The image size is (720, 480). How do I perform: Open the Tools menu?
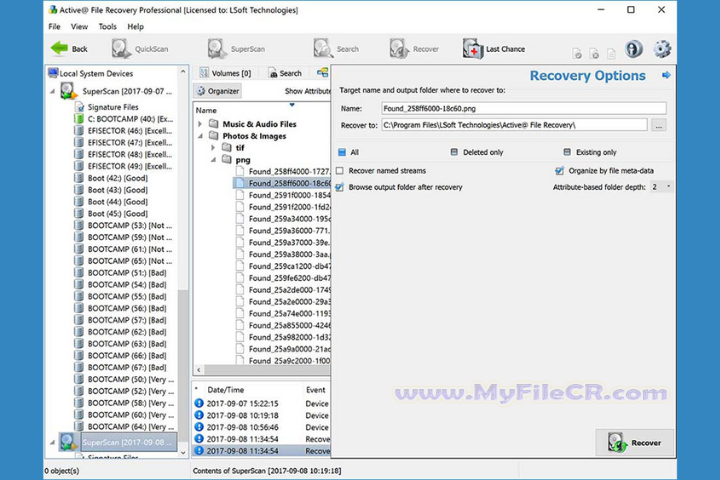(107, 27)
